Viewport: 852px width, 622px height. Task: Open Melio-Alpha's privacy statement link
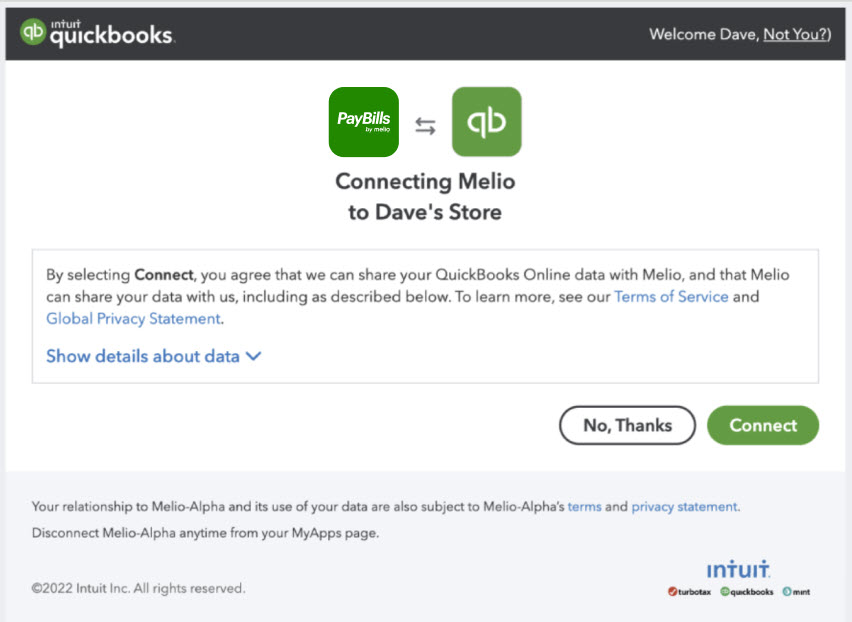pos(684,507)
